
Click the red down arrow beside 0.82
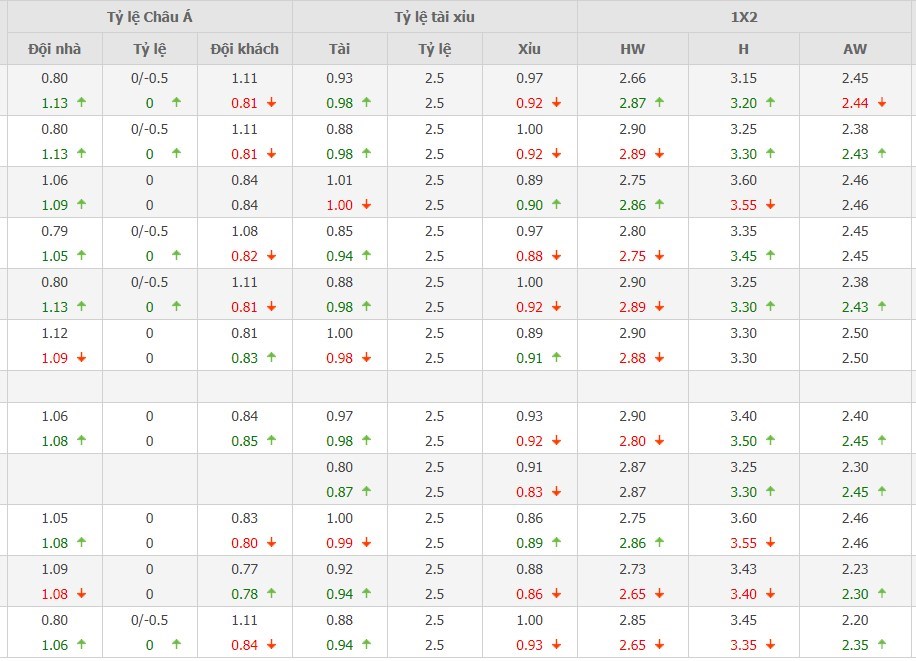271,256
